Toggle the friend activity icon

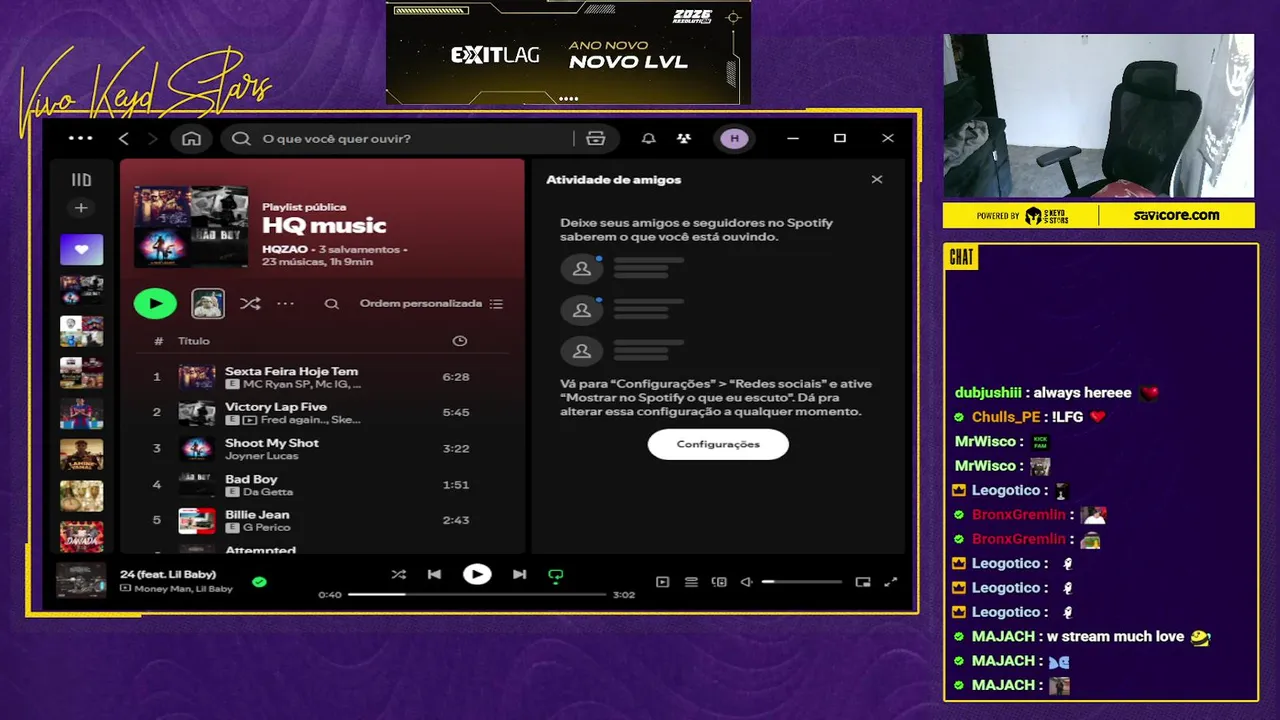[683, 138]
